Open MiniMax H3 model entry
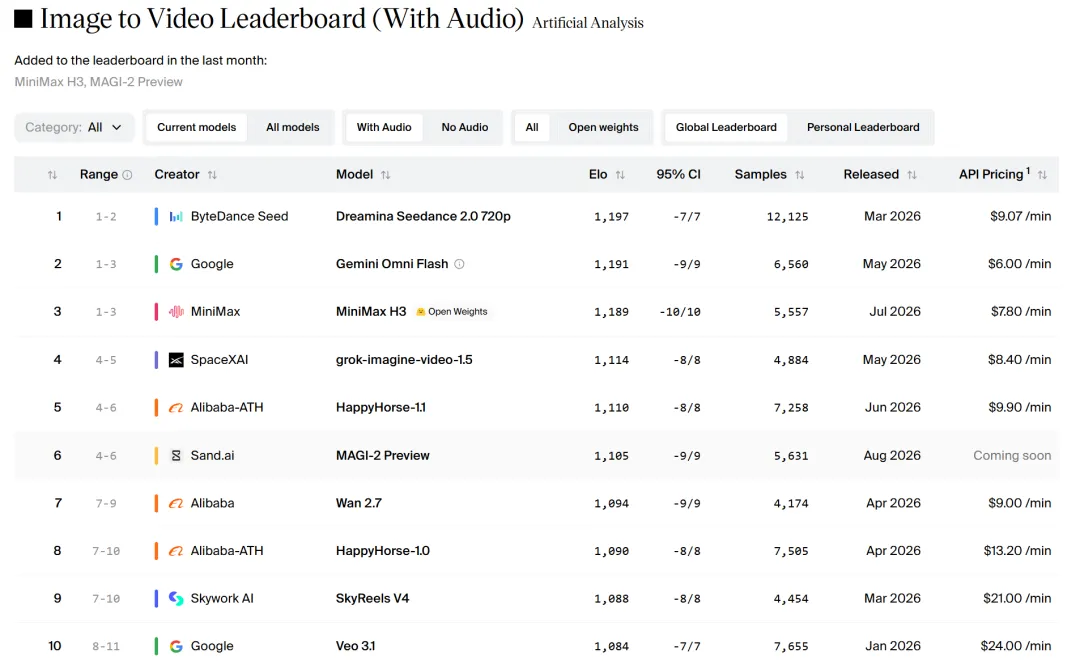Screen dimensions: 1080x661 coord(371,312)
